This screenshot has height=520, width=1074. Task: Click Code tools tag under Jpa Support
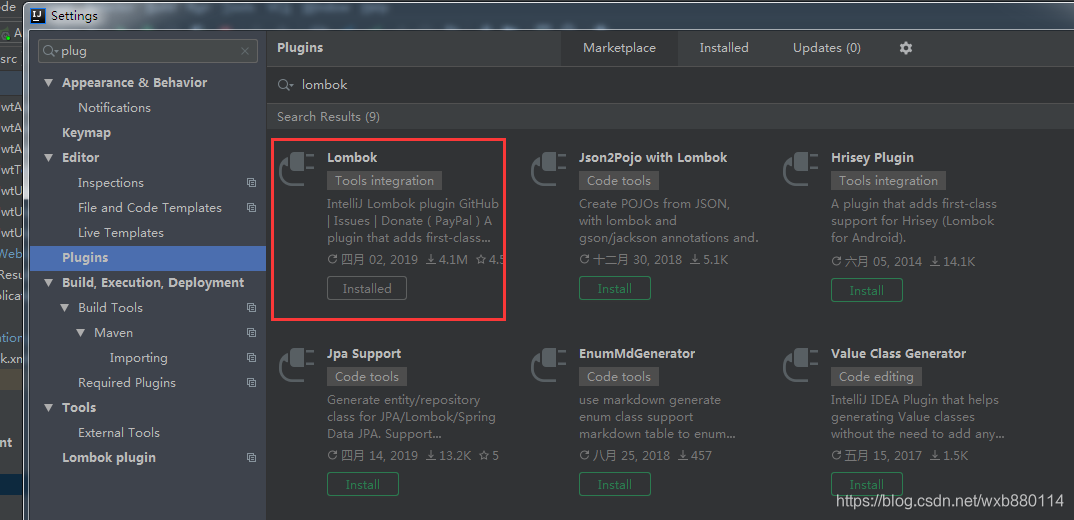pyautogui.click(x=367, y=377)
